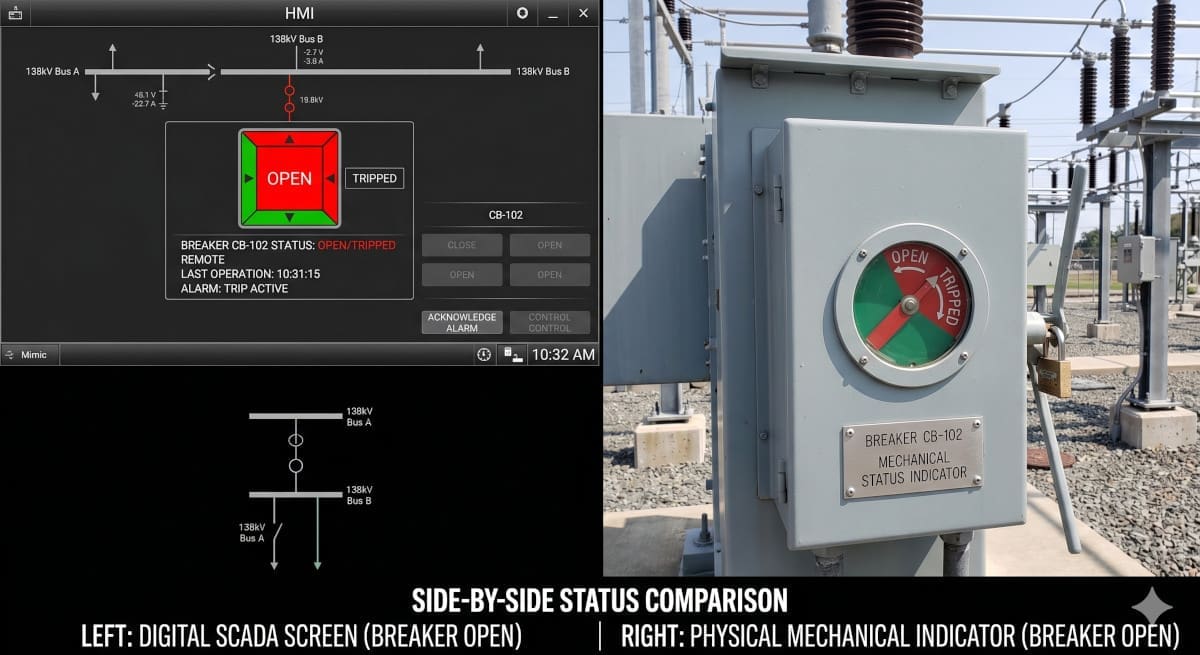The image size is (1200, 655).
Task: Click the 48.1 V measurement value
Action: tap(145, 95)
